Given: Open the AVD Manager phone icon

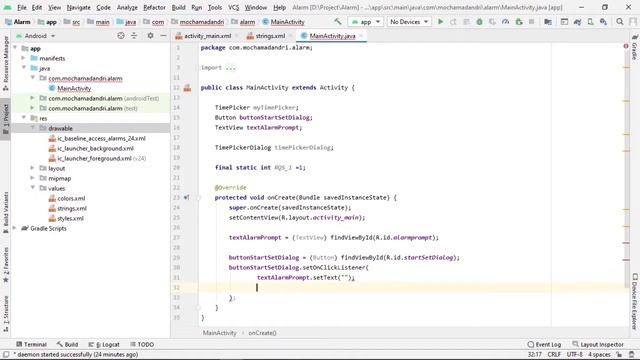Looking at the screenshot, I should coord(590,22).
